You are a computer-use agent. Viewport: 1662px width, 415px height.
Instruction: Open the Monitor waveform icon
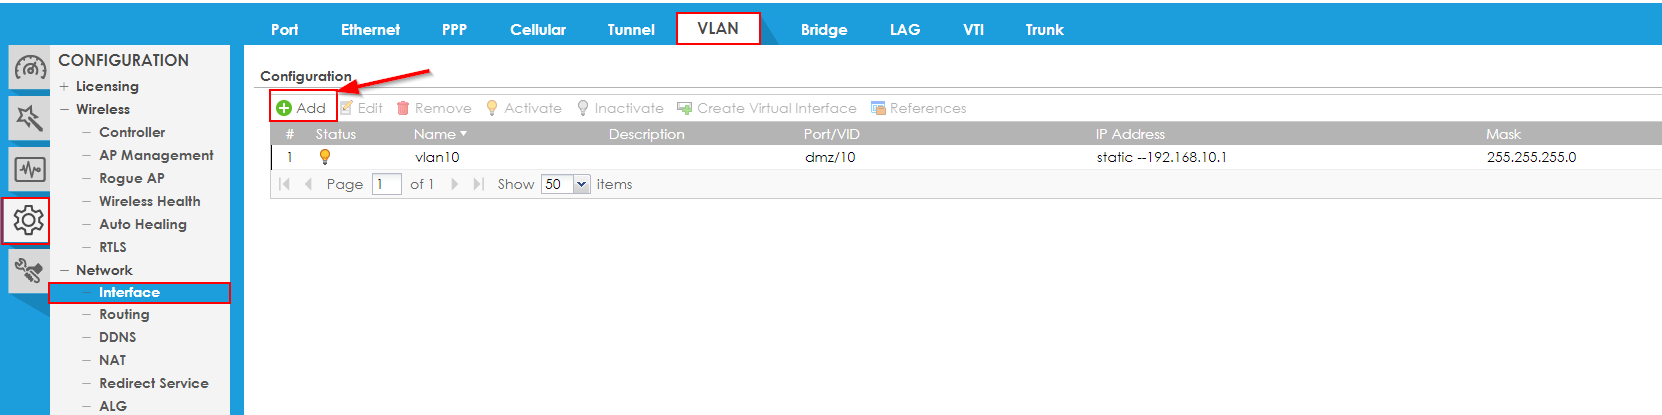pyautogui.click(x=29, y=169)
